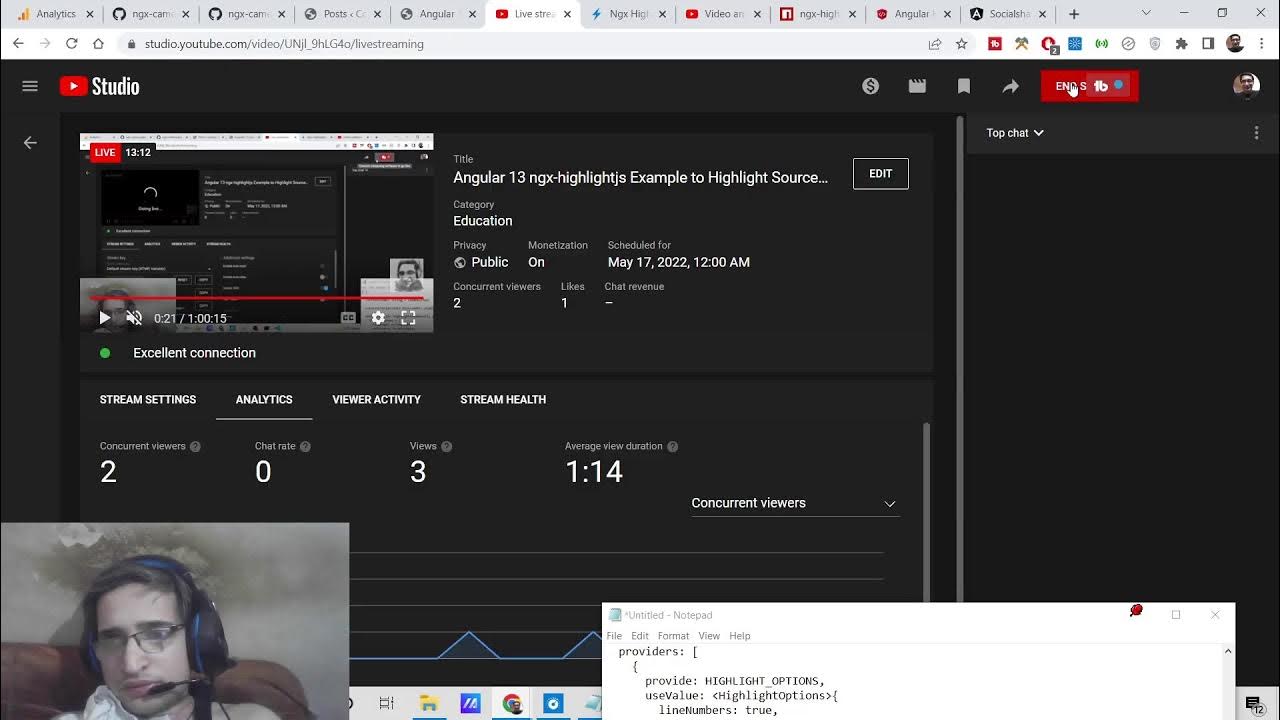Screen dimensions: 1280x720
Task: Click the monetization dollar icon
Action: tap(870, 86)
